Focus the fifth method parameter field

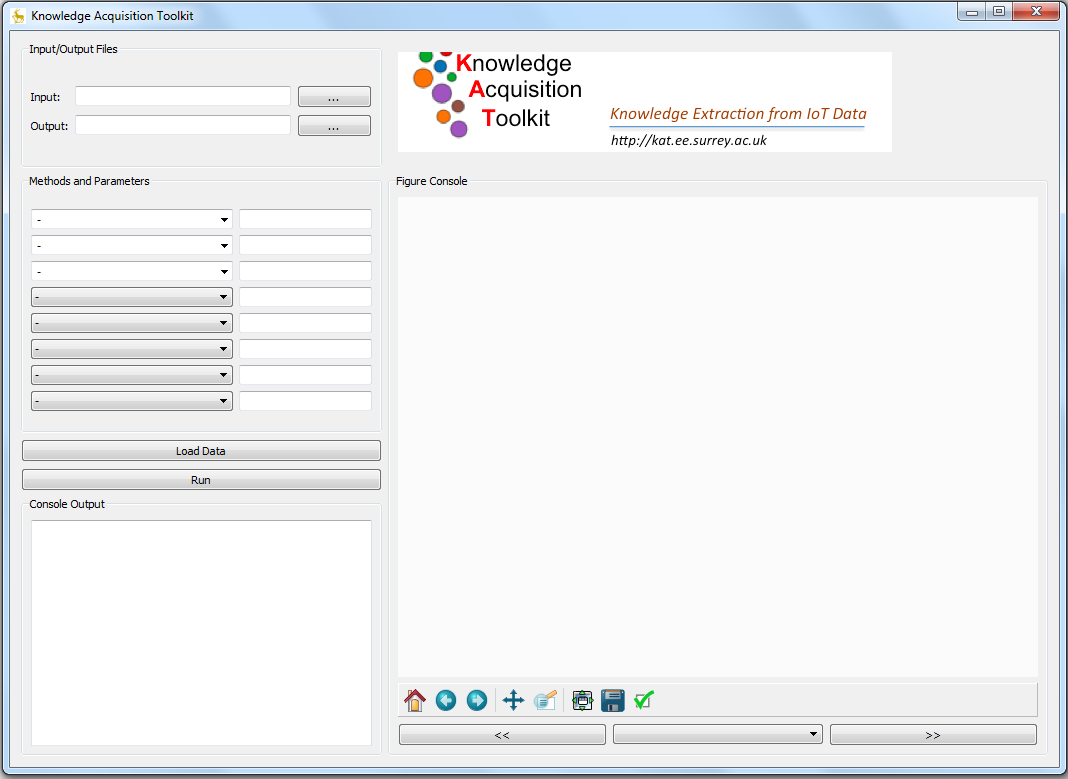[x=305, y=323]
